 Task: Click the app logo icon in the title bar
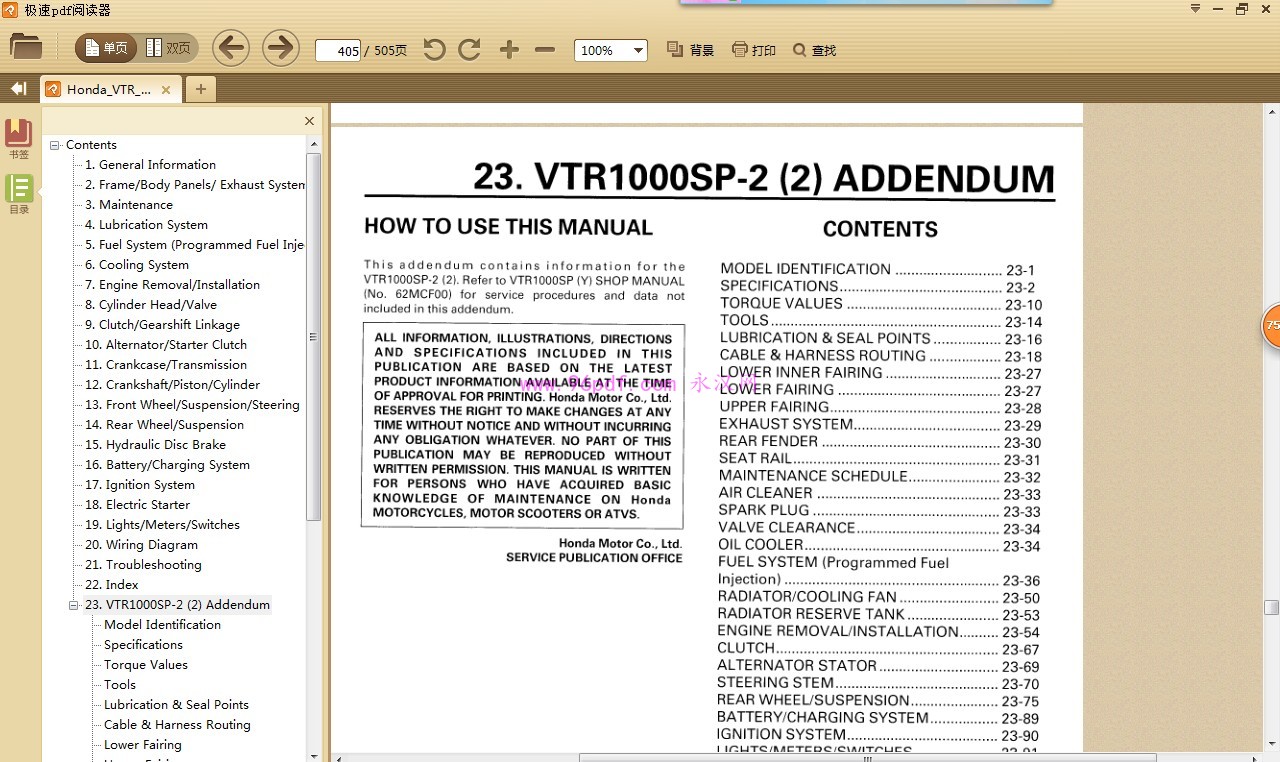[10, 10]
